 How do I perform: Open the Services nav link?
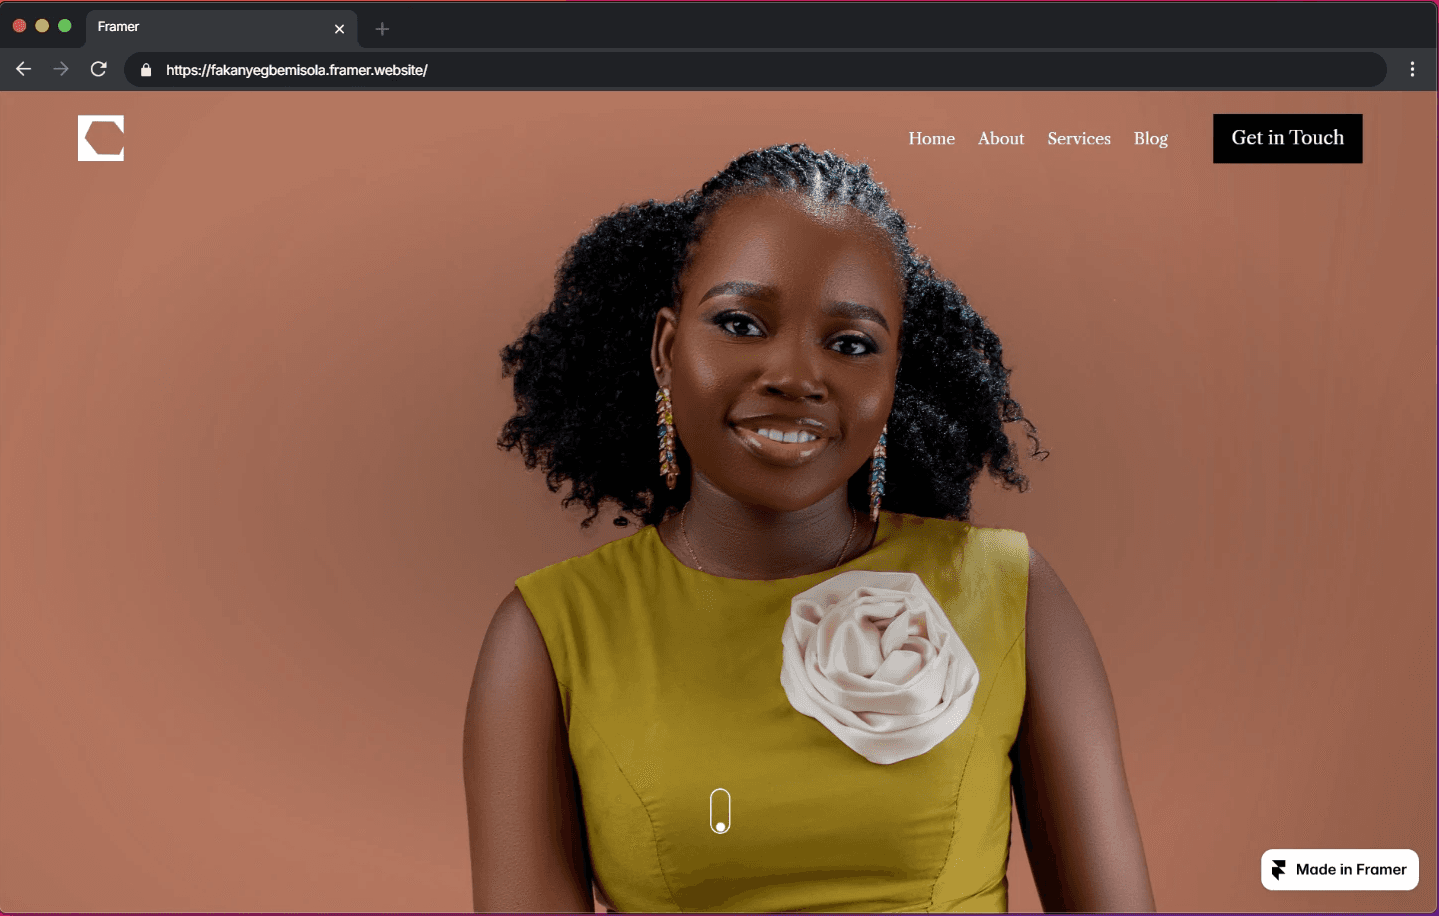pos(1079,139)
